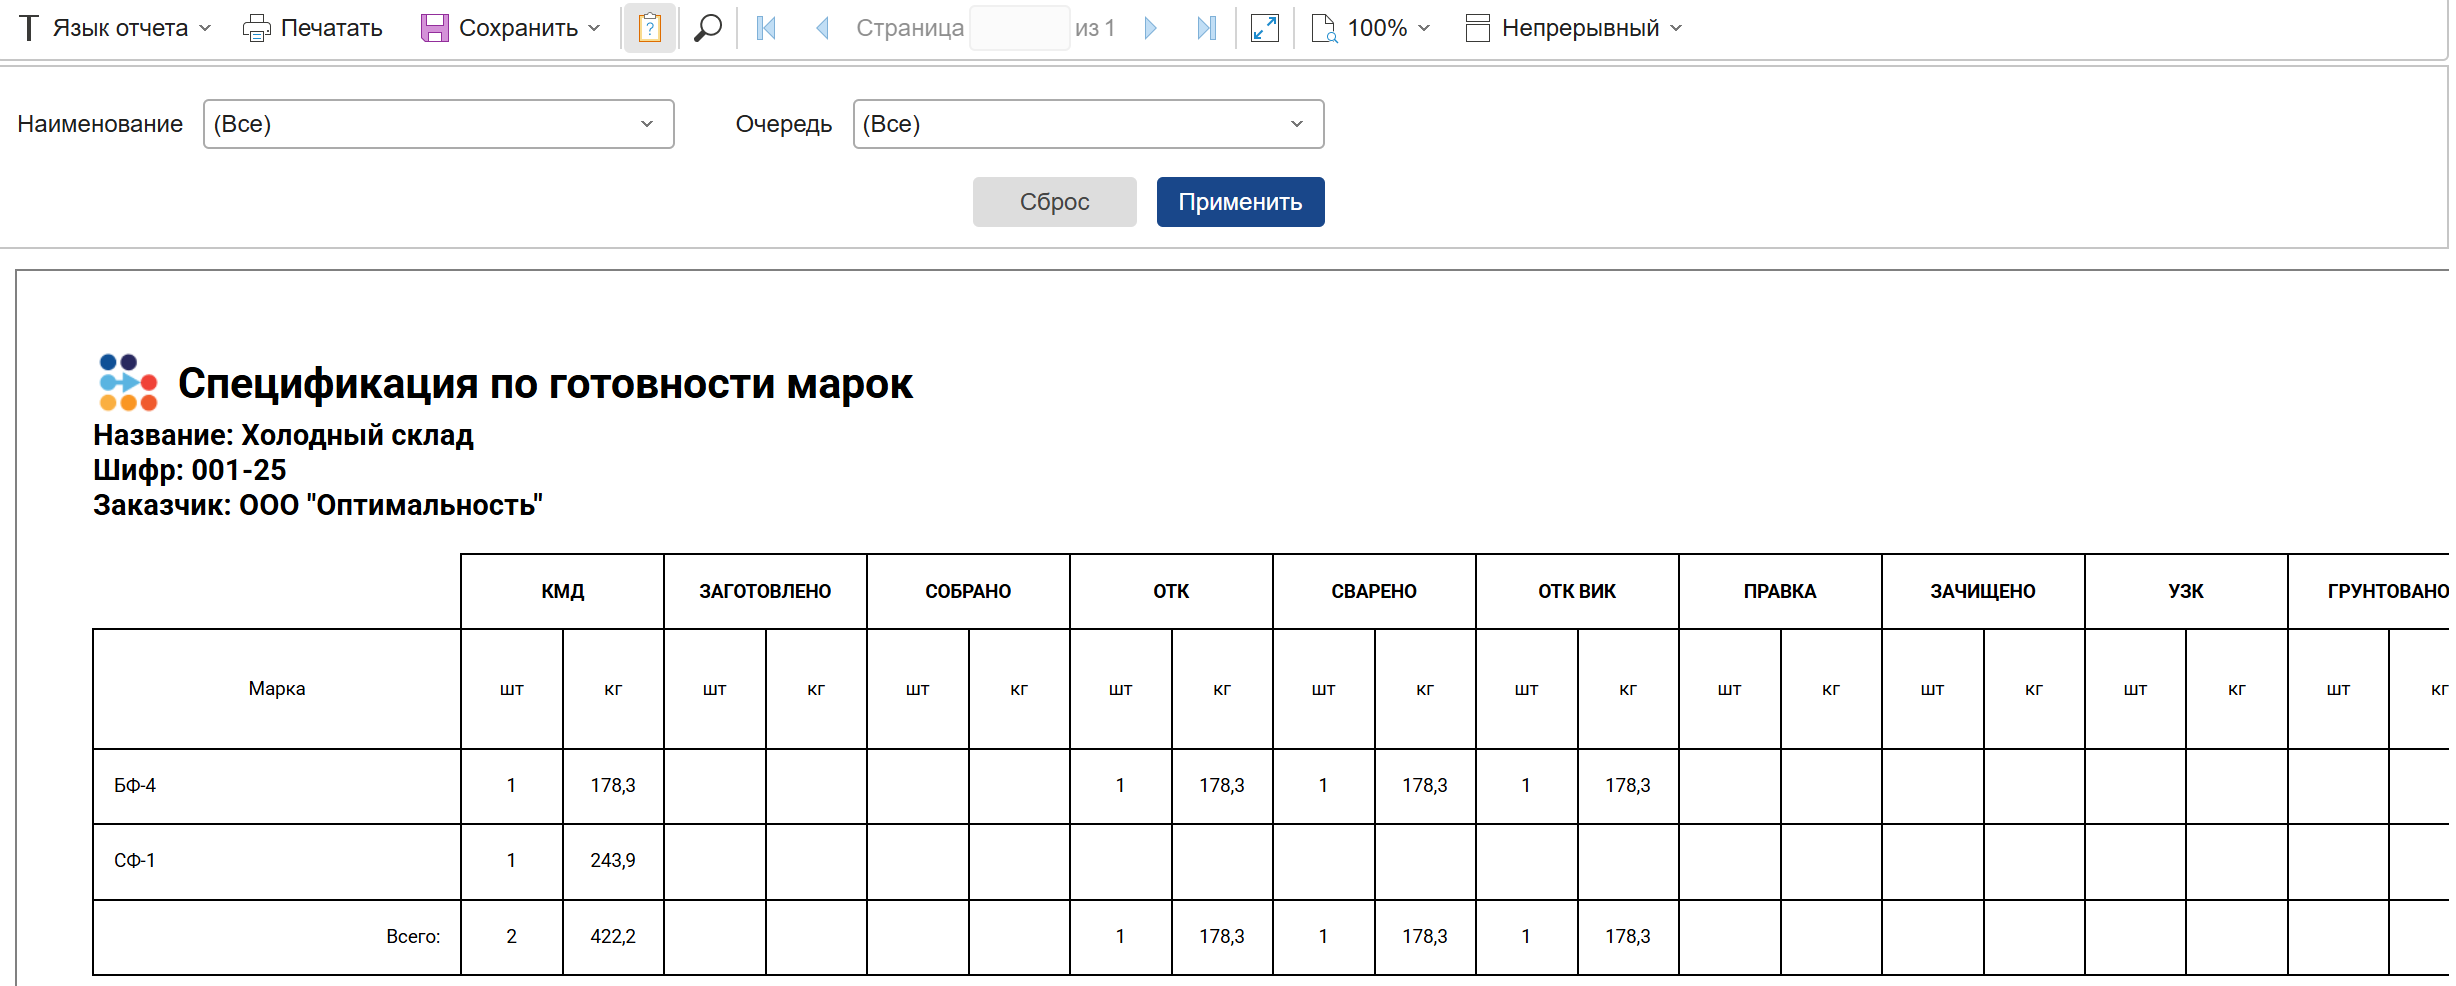Image resolution: width=2456 pixels, height=986 pixels.
Task: Select the БФ-4 mark cell
Action: pos(277,786)
